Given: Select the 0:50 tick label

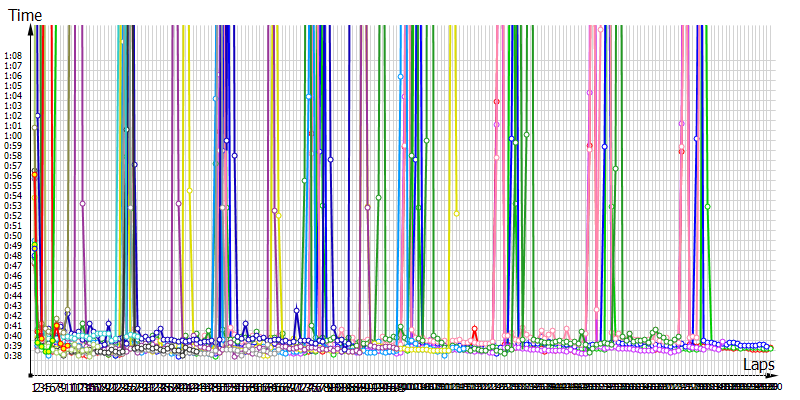Looking at the screenshot, I should point(13,235).
